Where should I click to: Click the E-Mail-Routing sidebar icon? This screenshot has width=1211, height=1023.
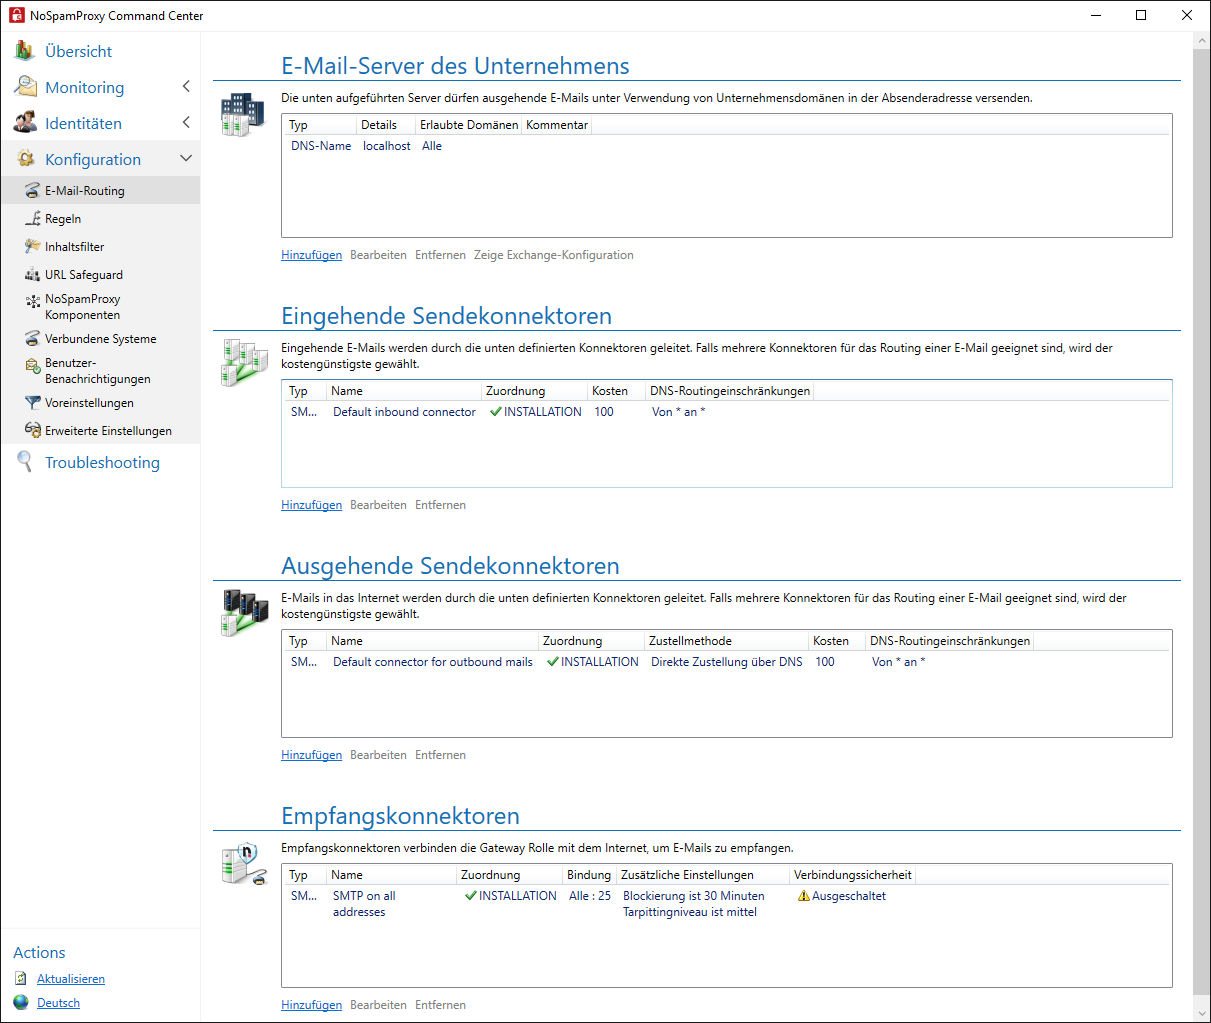pyautogui.click(x=33, y=191)
